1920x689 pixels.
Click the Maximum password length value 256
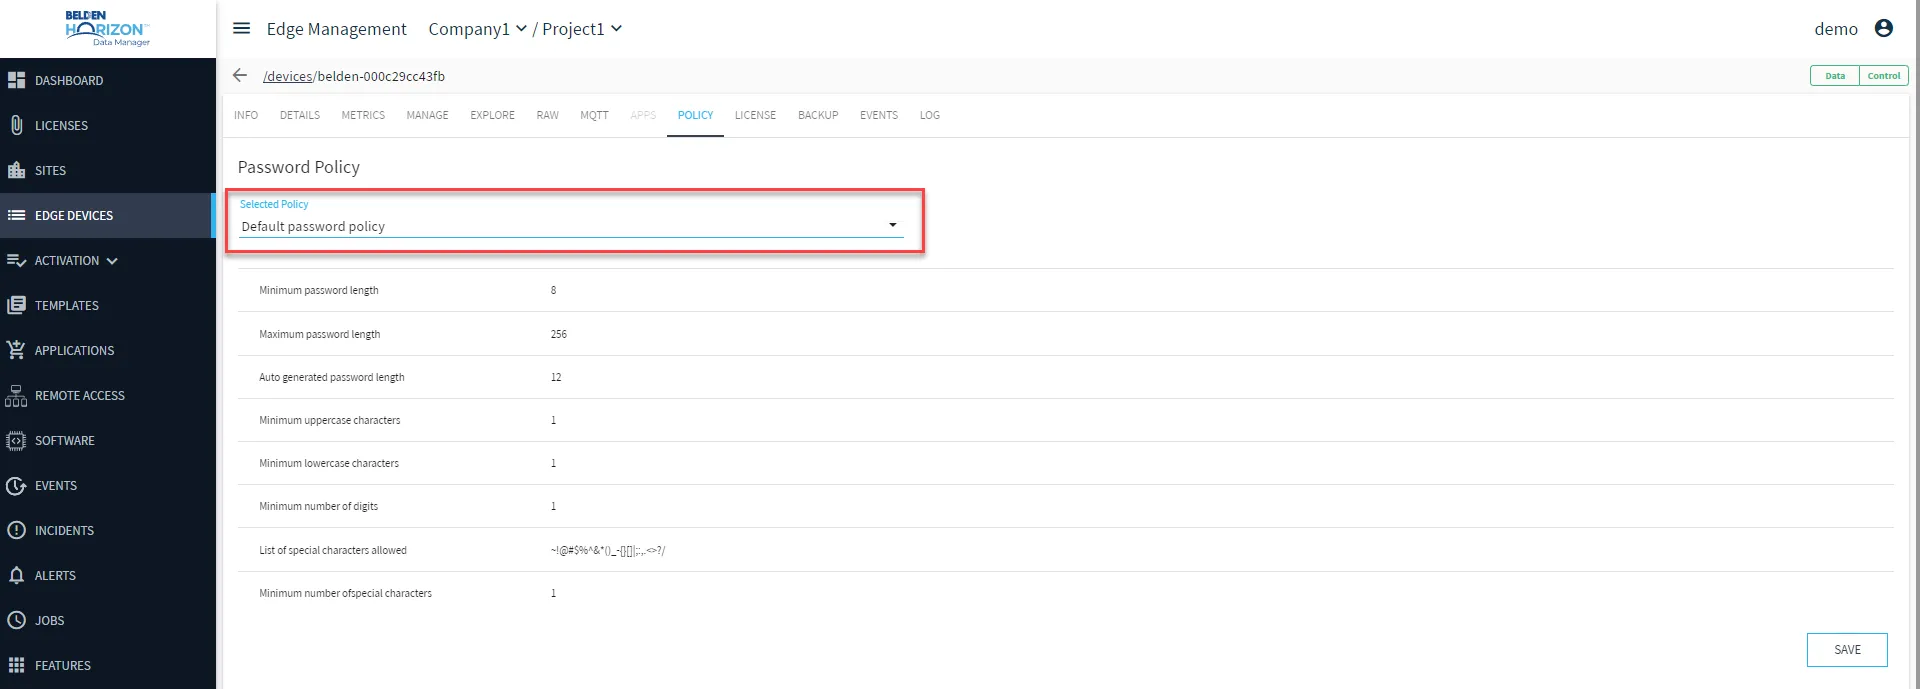tap(558, 334)
